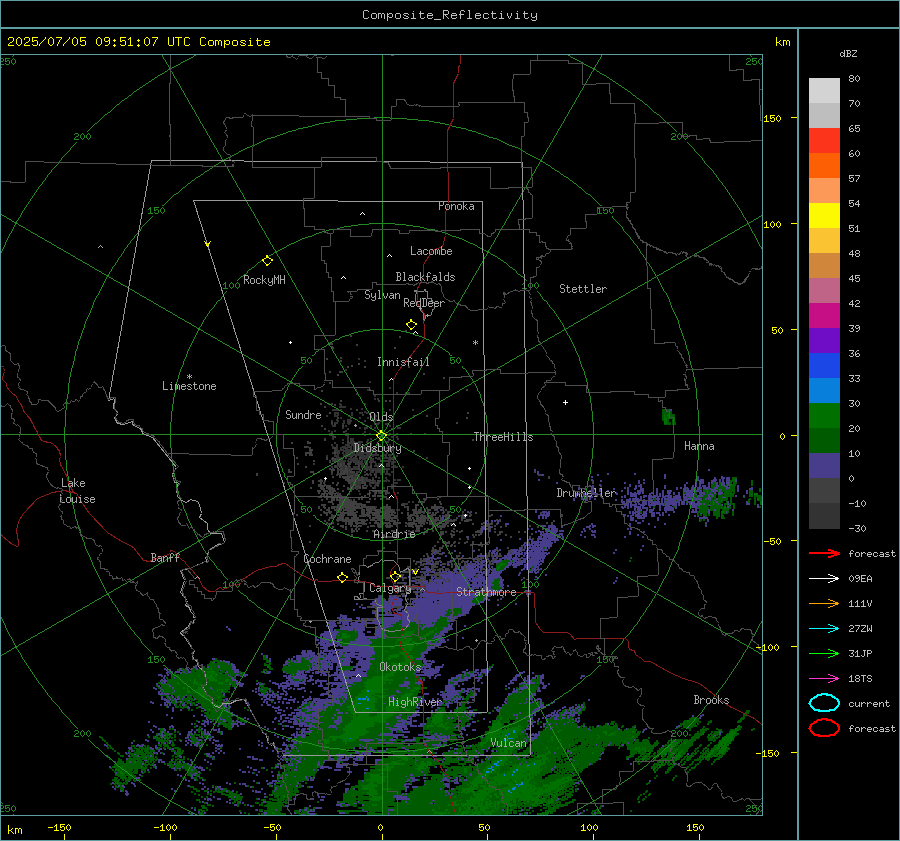Click the white 09EA arrow icon

[824, 579]
